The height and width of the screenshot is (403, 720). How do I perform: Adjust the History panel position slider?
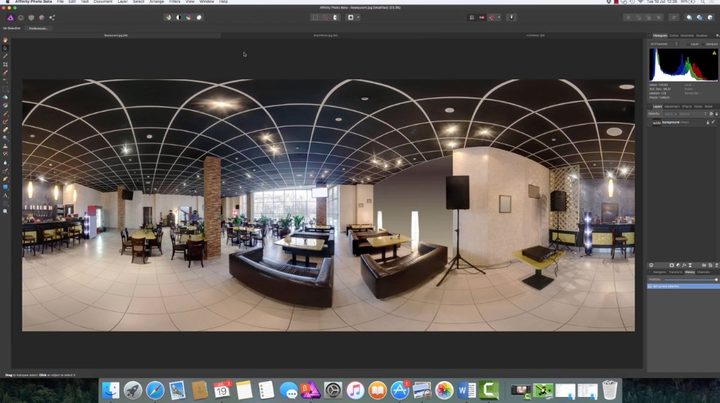click(x=690, y=280)
